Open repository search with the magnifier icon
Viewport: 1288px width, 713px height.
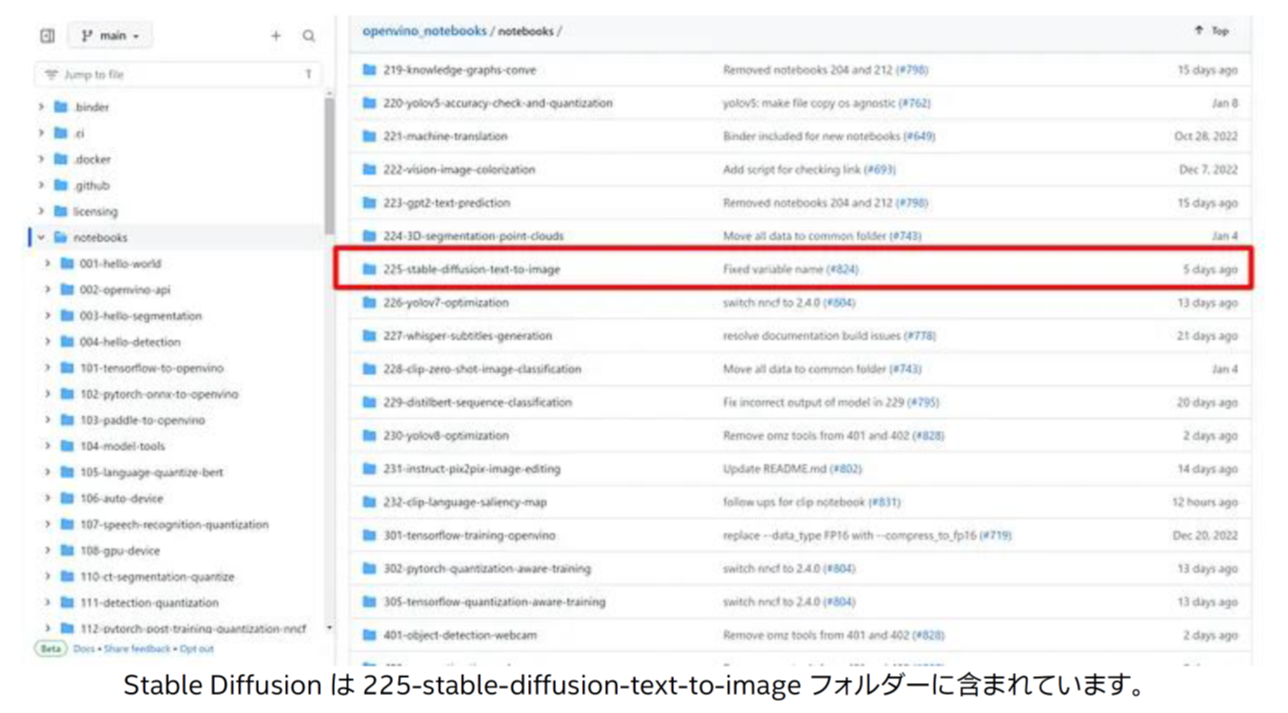309,33
